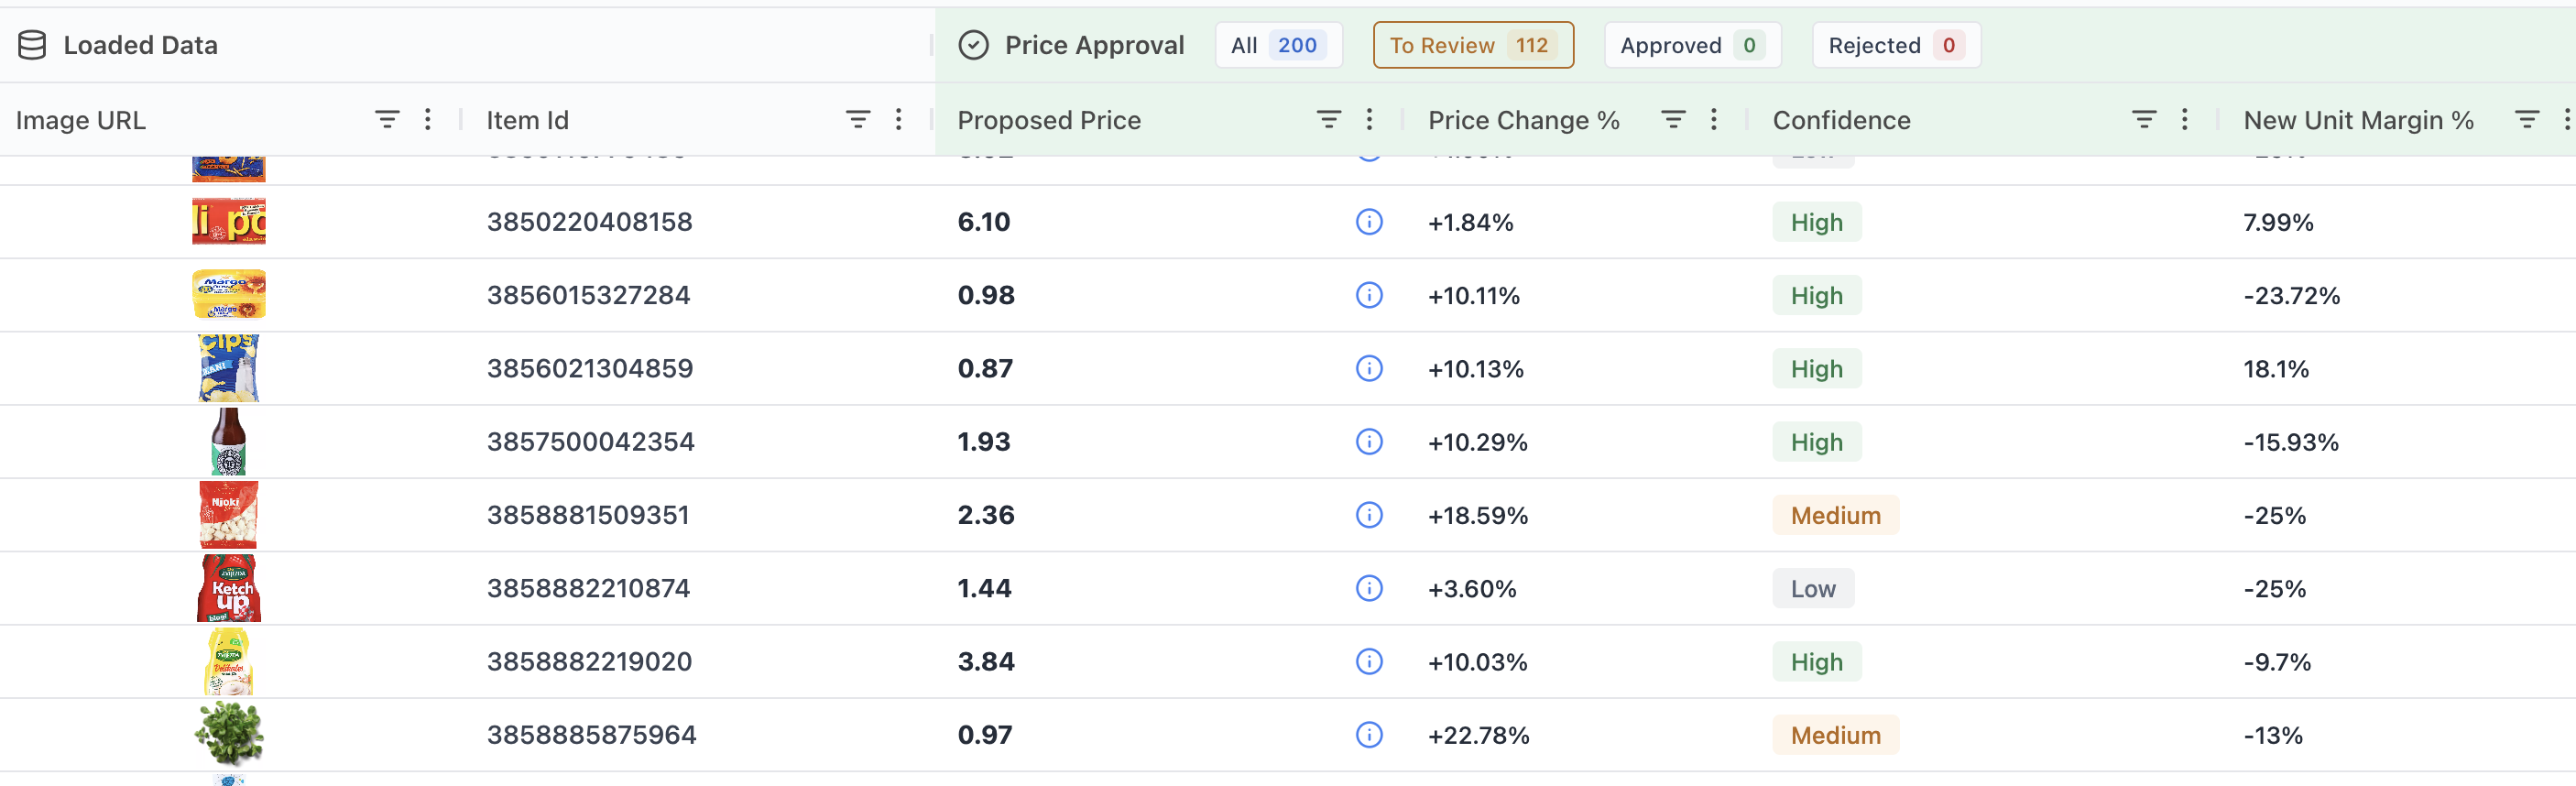The width and height of the screenshot is (2576, 786).
Task: Show price info for item 3858882210874
Action: [1369, 588]
